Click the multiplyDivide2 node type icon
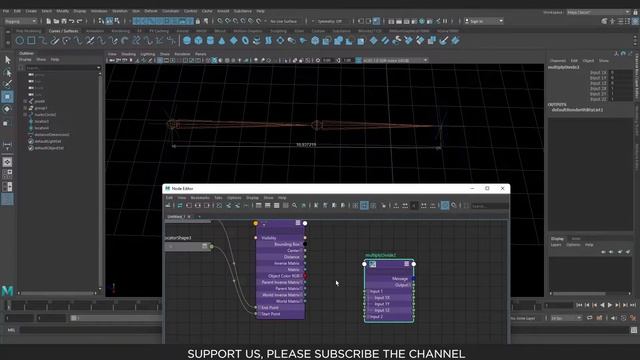 tap(373, 264)
